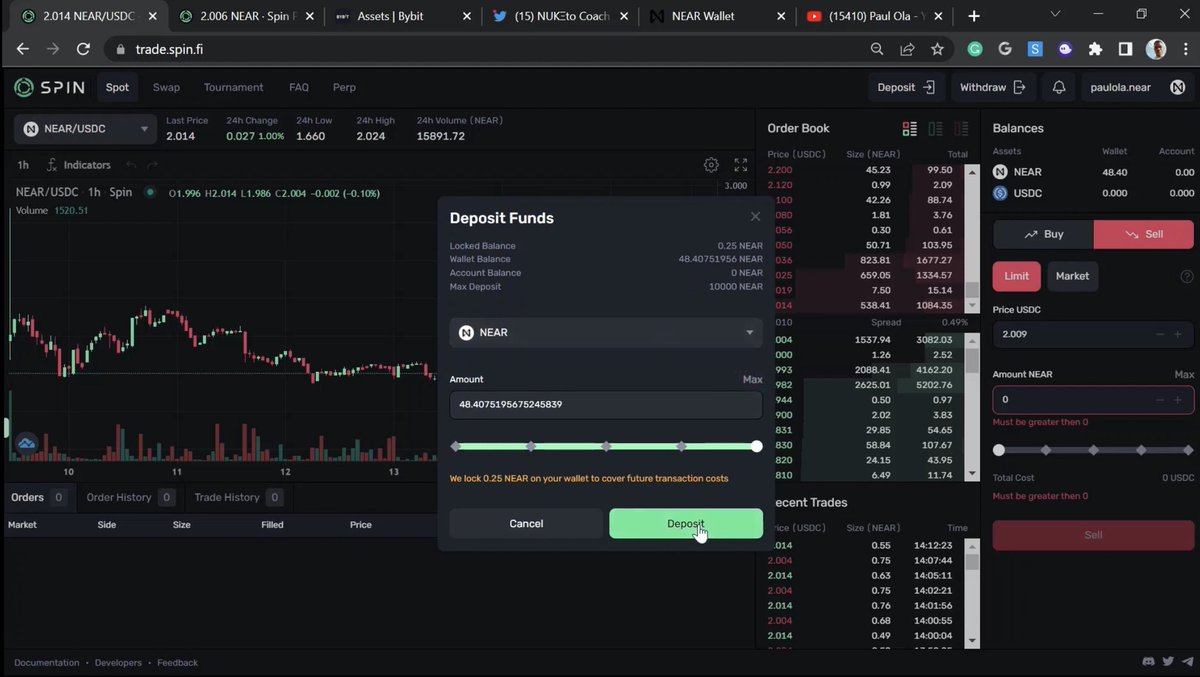Viewport: 1200px width, 677px height.
Task: Go to the FAQ tab
Action: (x=299, y=87)
